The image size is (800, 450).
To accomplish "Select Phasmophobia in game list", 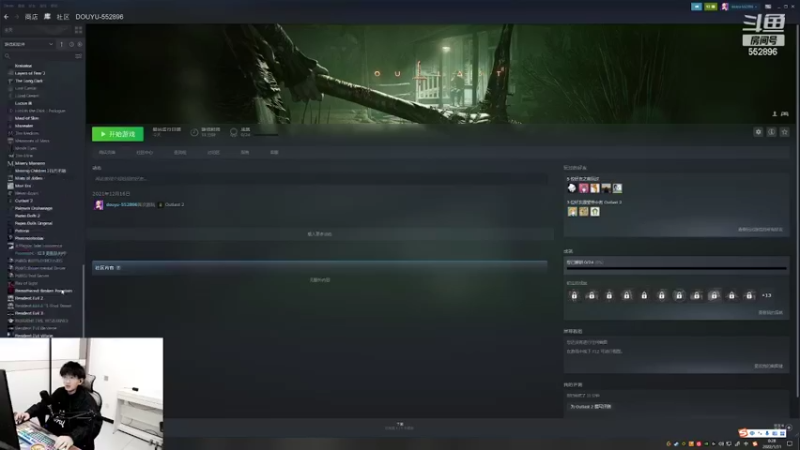I will pyautogui.click(x=30, y=238).
